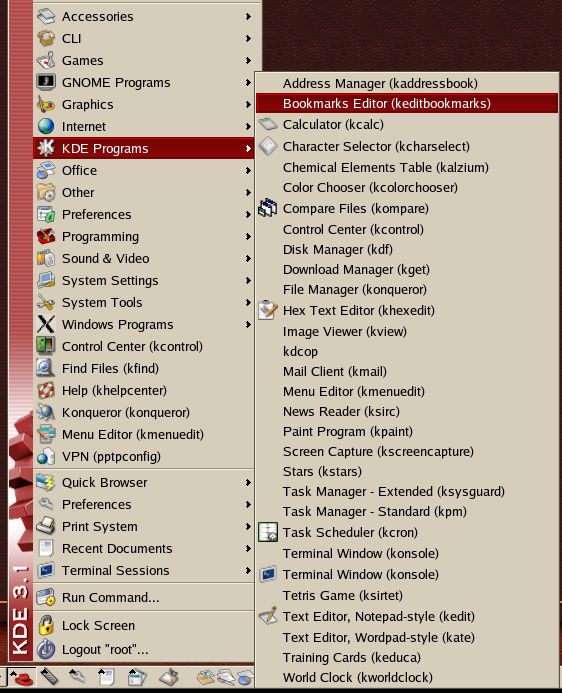This screenshot has height=693, width=562.
Task: Launch World Clock (kworldclock)
Action: (407, 677)
